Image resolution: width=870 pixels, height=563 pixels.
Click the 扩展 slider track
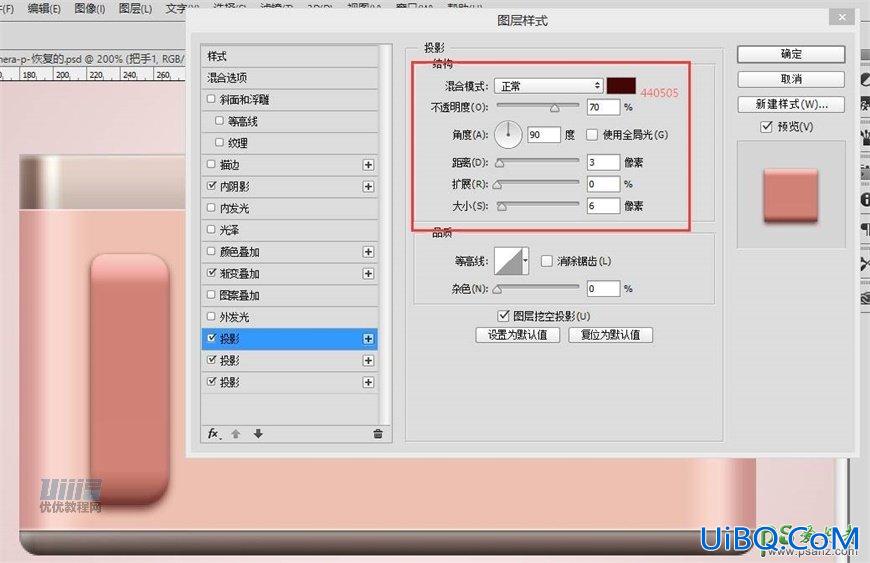tap(537, 182)
